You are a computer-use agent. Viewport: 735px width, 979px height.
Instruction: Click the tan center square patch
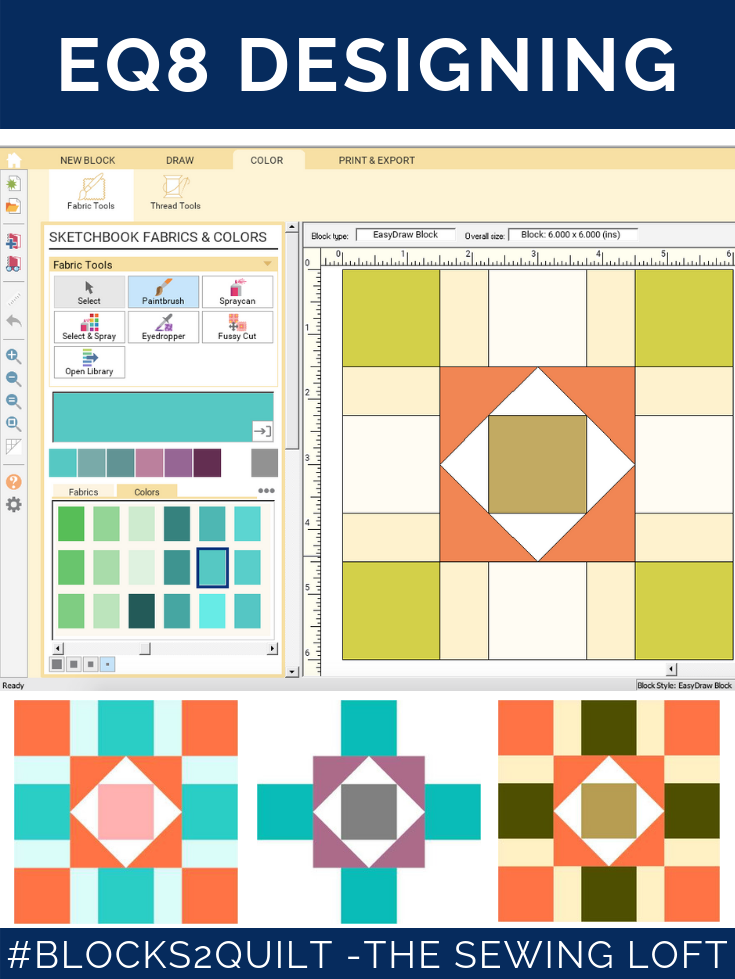tap(538, 465)
